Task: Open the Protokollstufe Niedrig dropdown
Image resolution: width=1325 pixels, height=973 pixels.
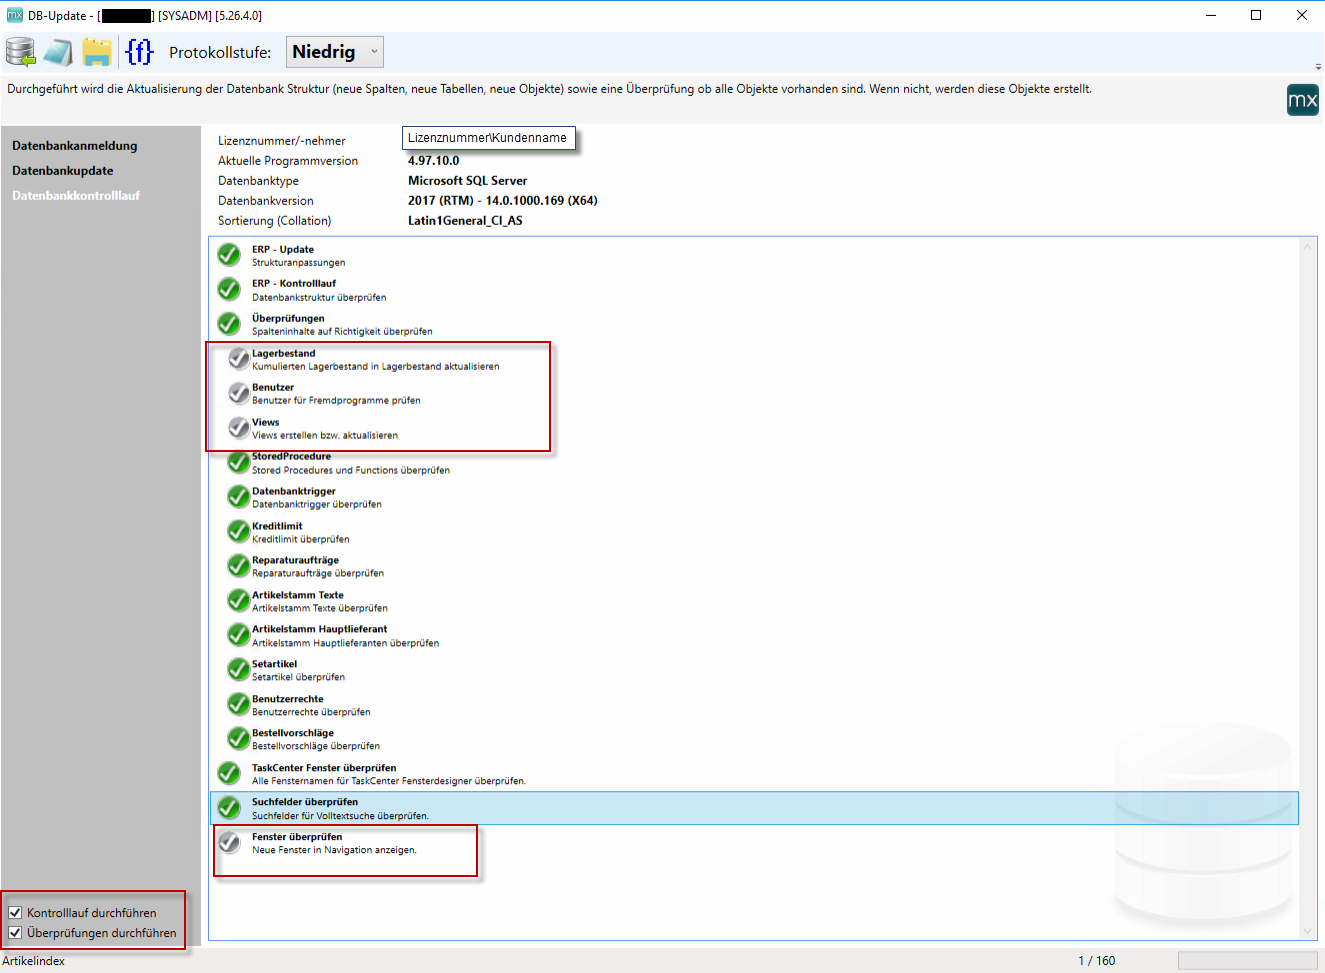Action: [335, 52]
